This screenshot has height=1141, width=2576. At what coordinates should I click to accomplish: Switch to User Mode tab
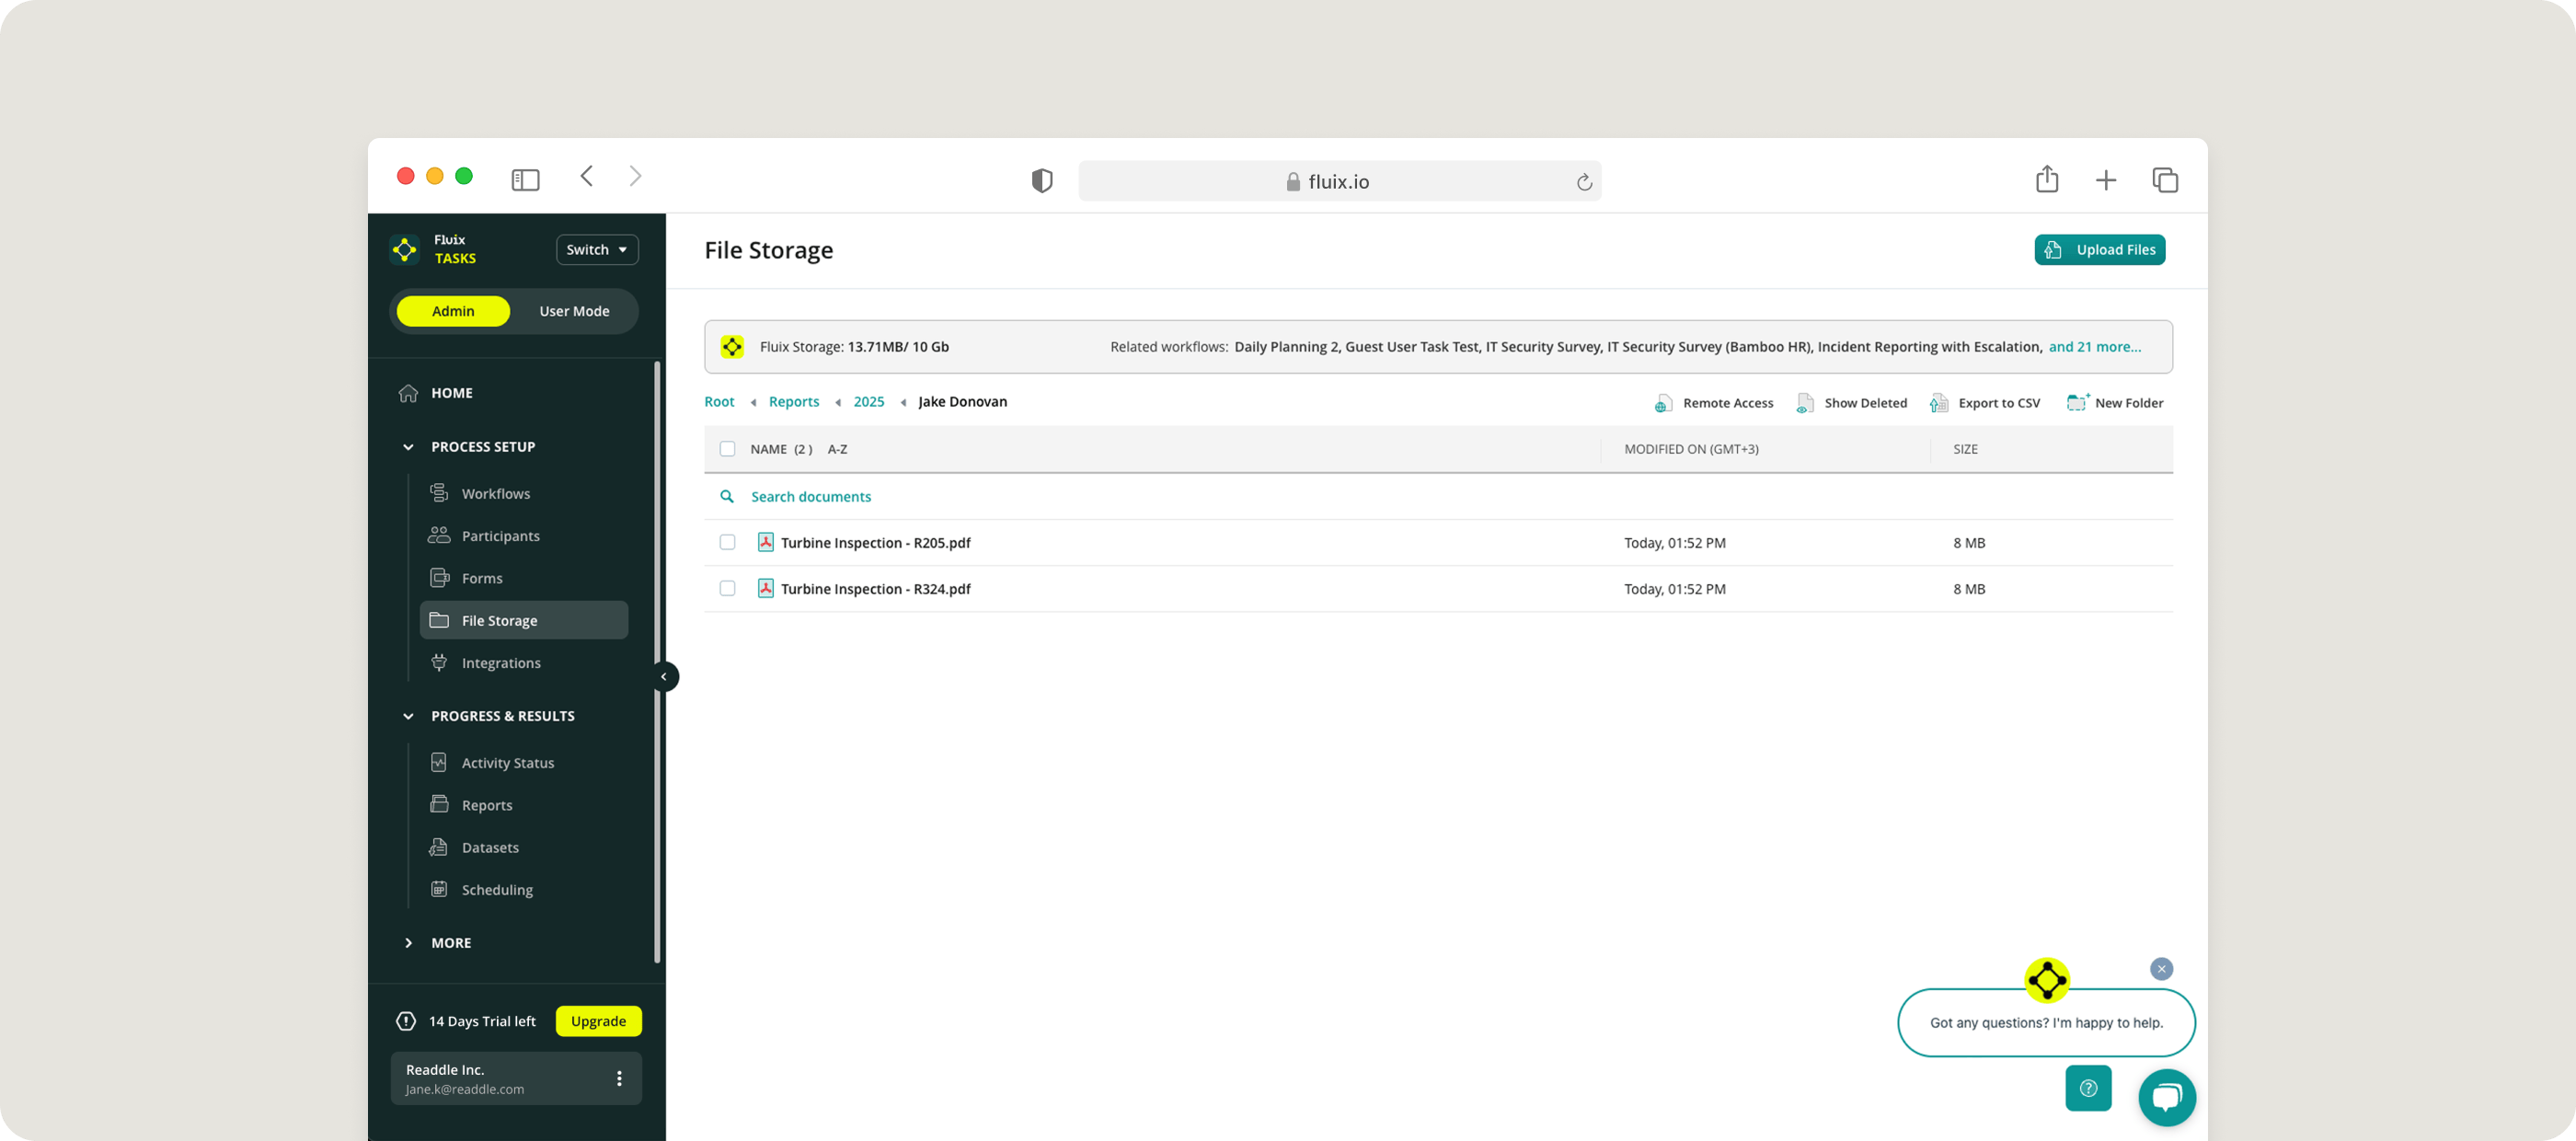[x=574, y=311]
